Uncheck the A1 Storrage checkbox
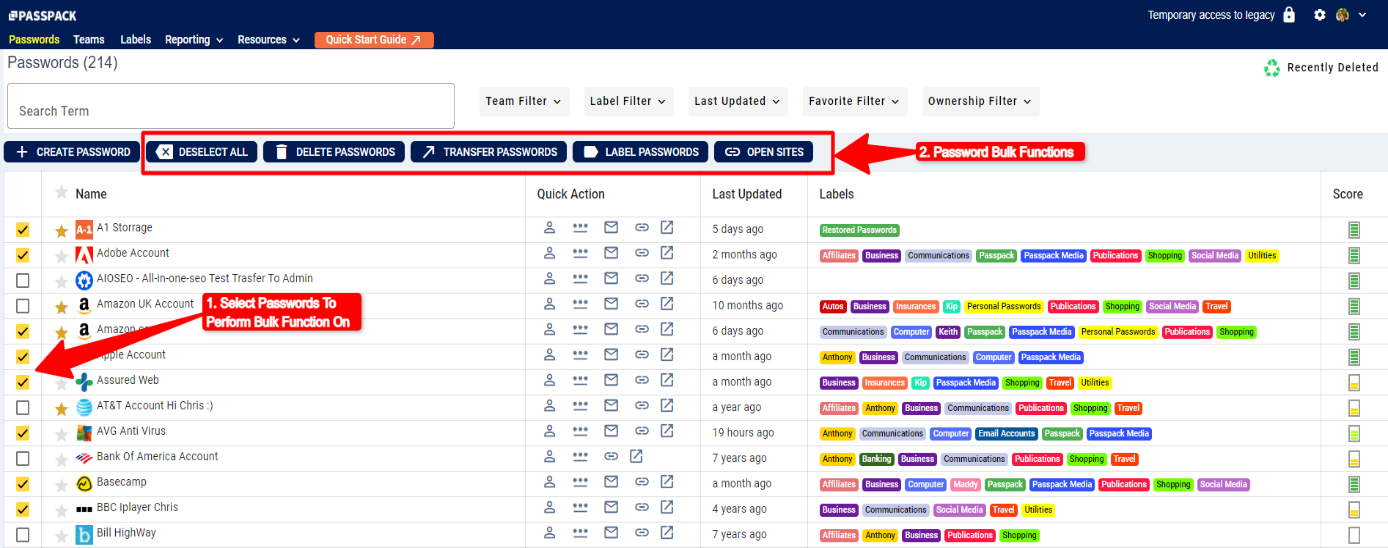Image resolution: width=1388 pixels, height=548 pixels. 23,230
